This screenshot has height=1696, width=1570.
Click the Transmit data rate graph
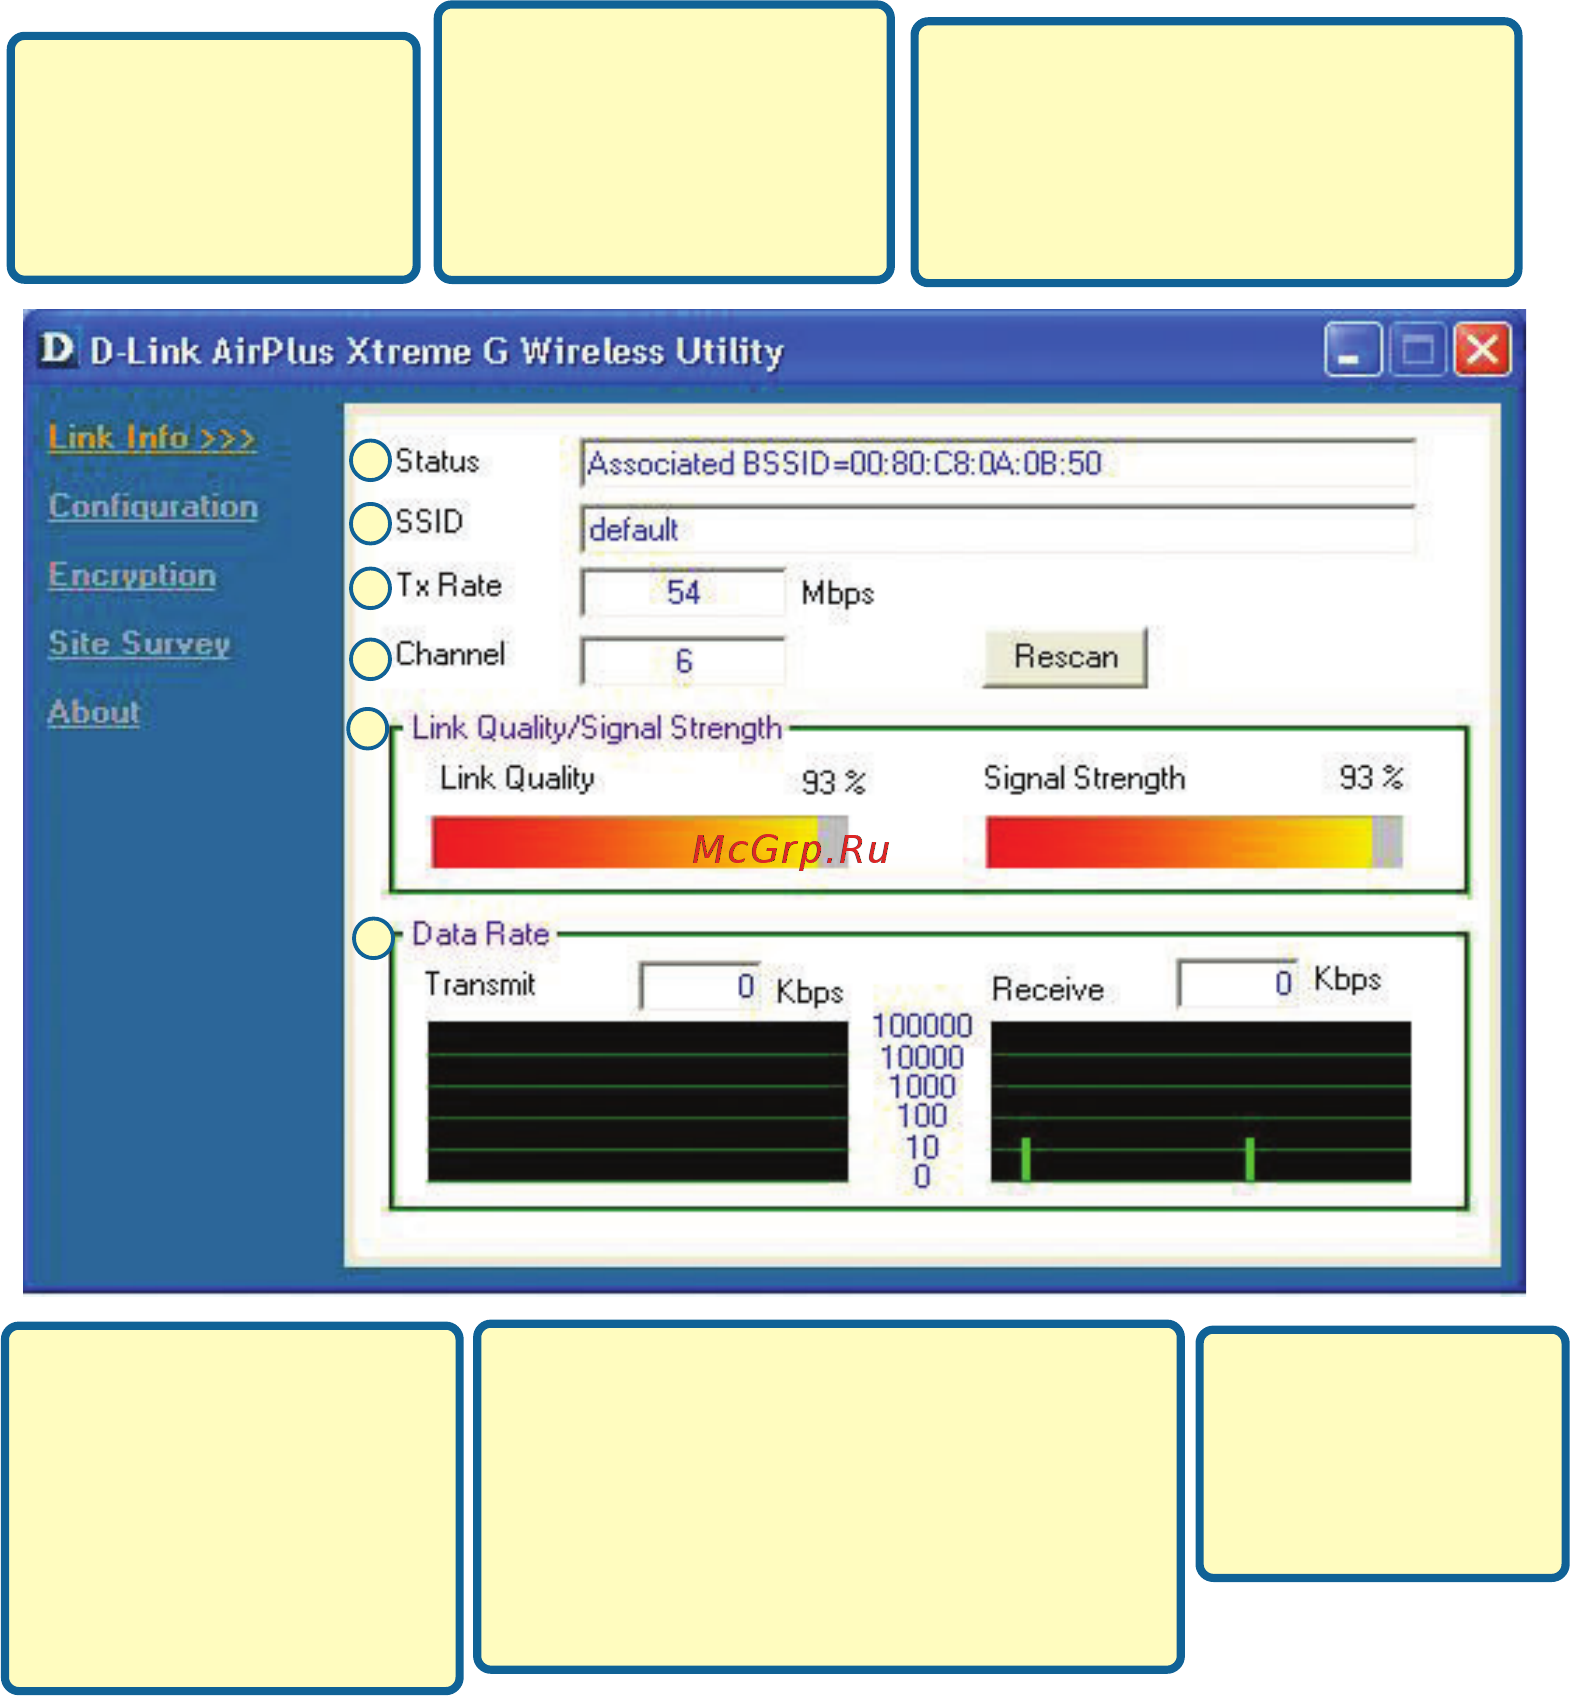click(638, 1101)
